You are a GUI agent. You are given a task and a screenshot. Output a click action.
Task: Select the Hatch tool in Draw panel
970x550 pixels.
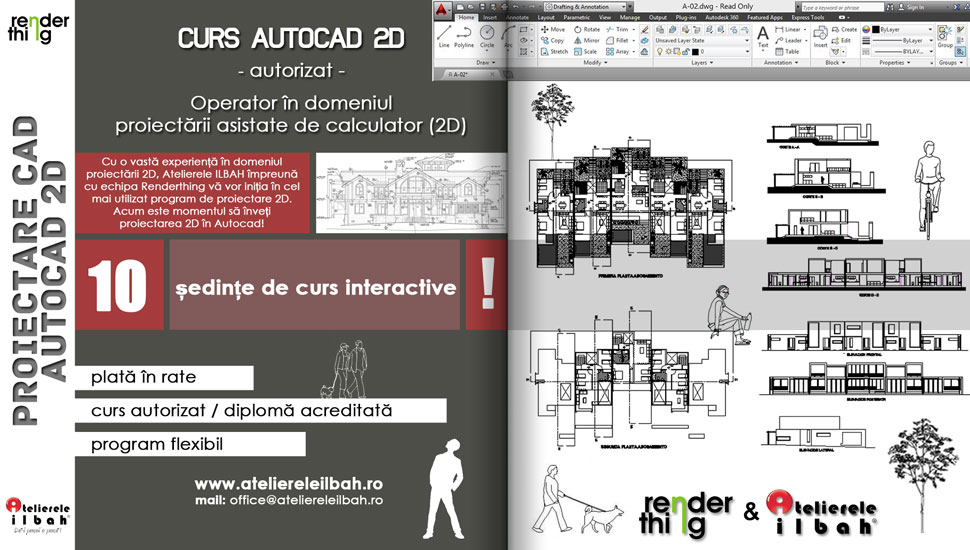coord(523,51)
